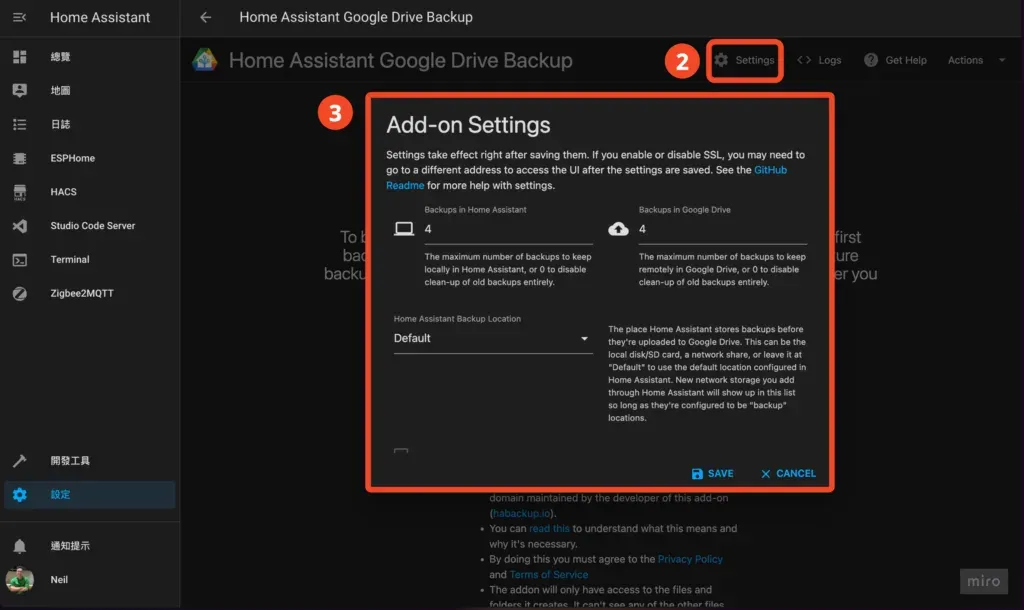This screenshot has width=1024, height=610.
Task: Open the Home Assistant Backup Location dropdown
Action: [492, 338]
